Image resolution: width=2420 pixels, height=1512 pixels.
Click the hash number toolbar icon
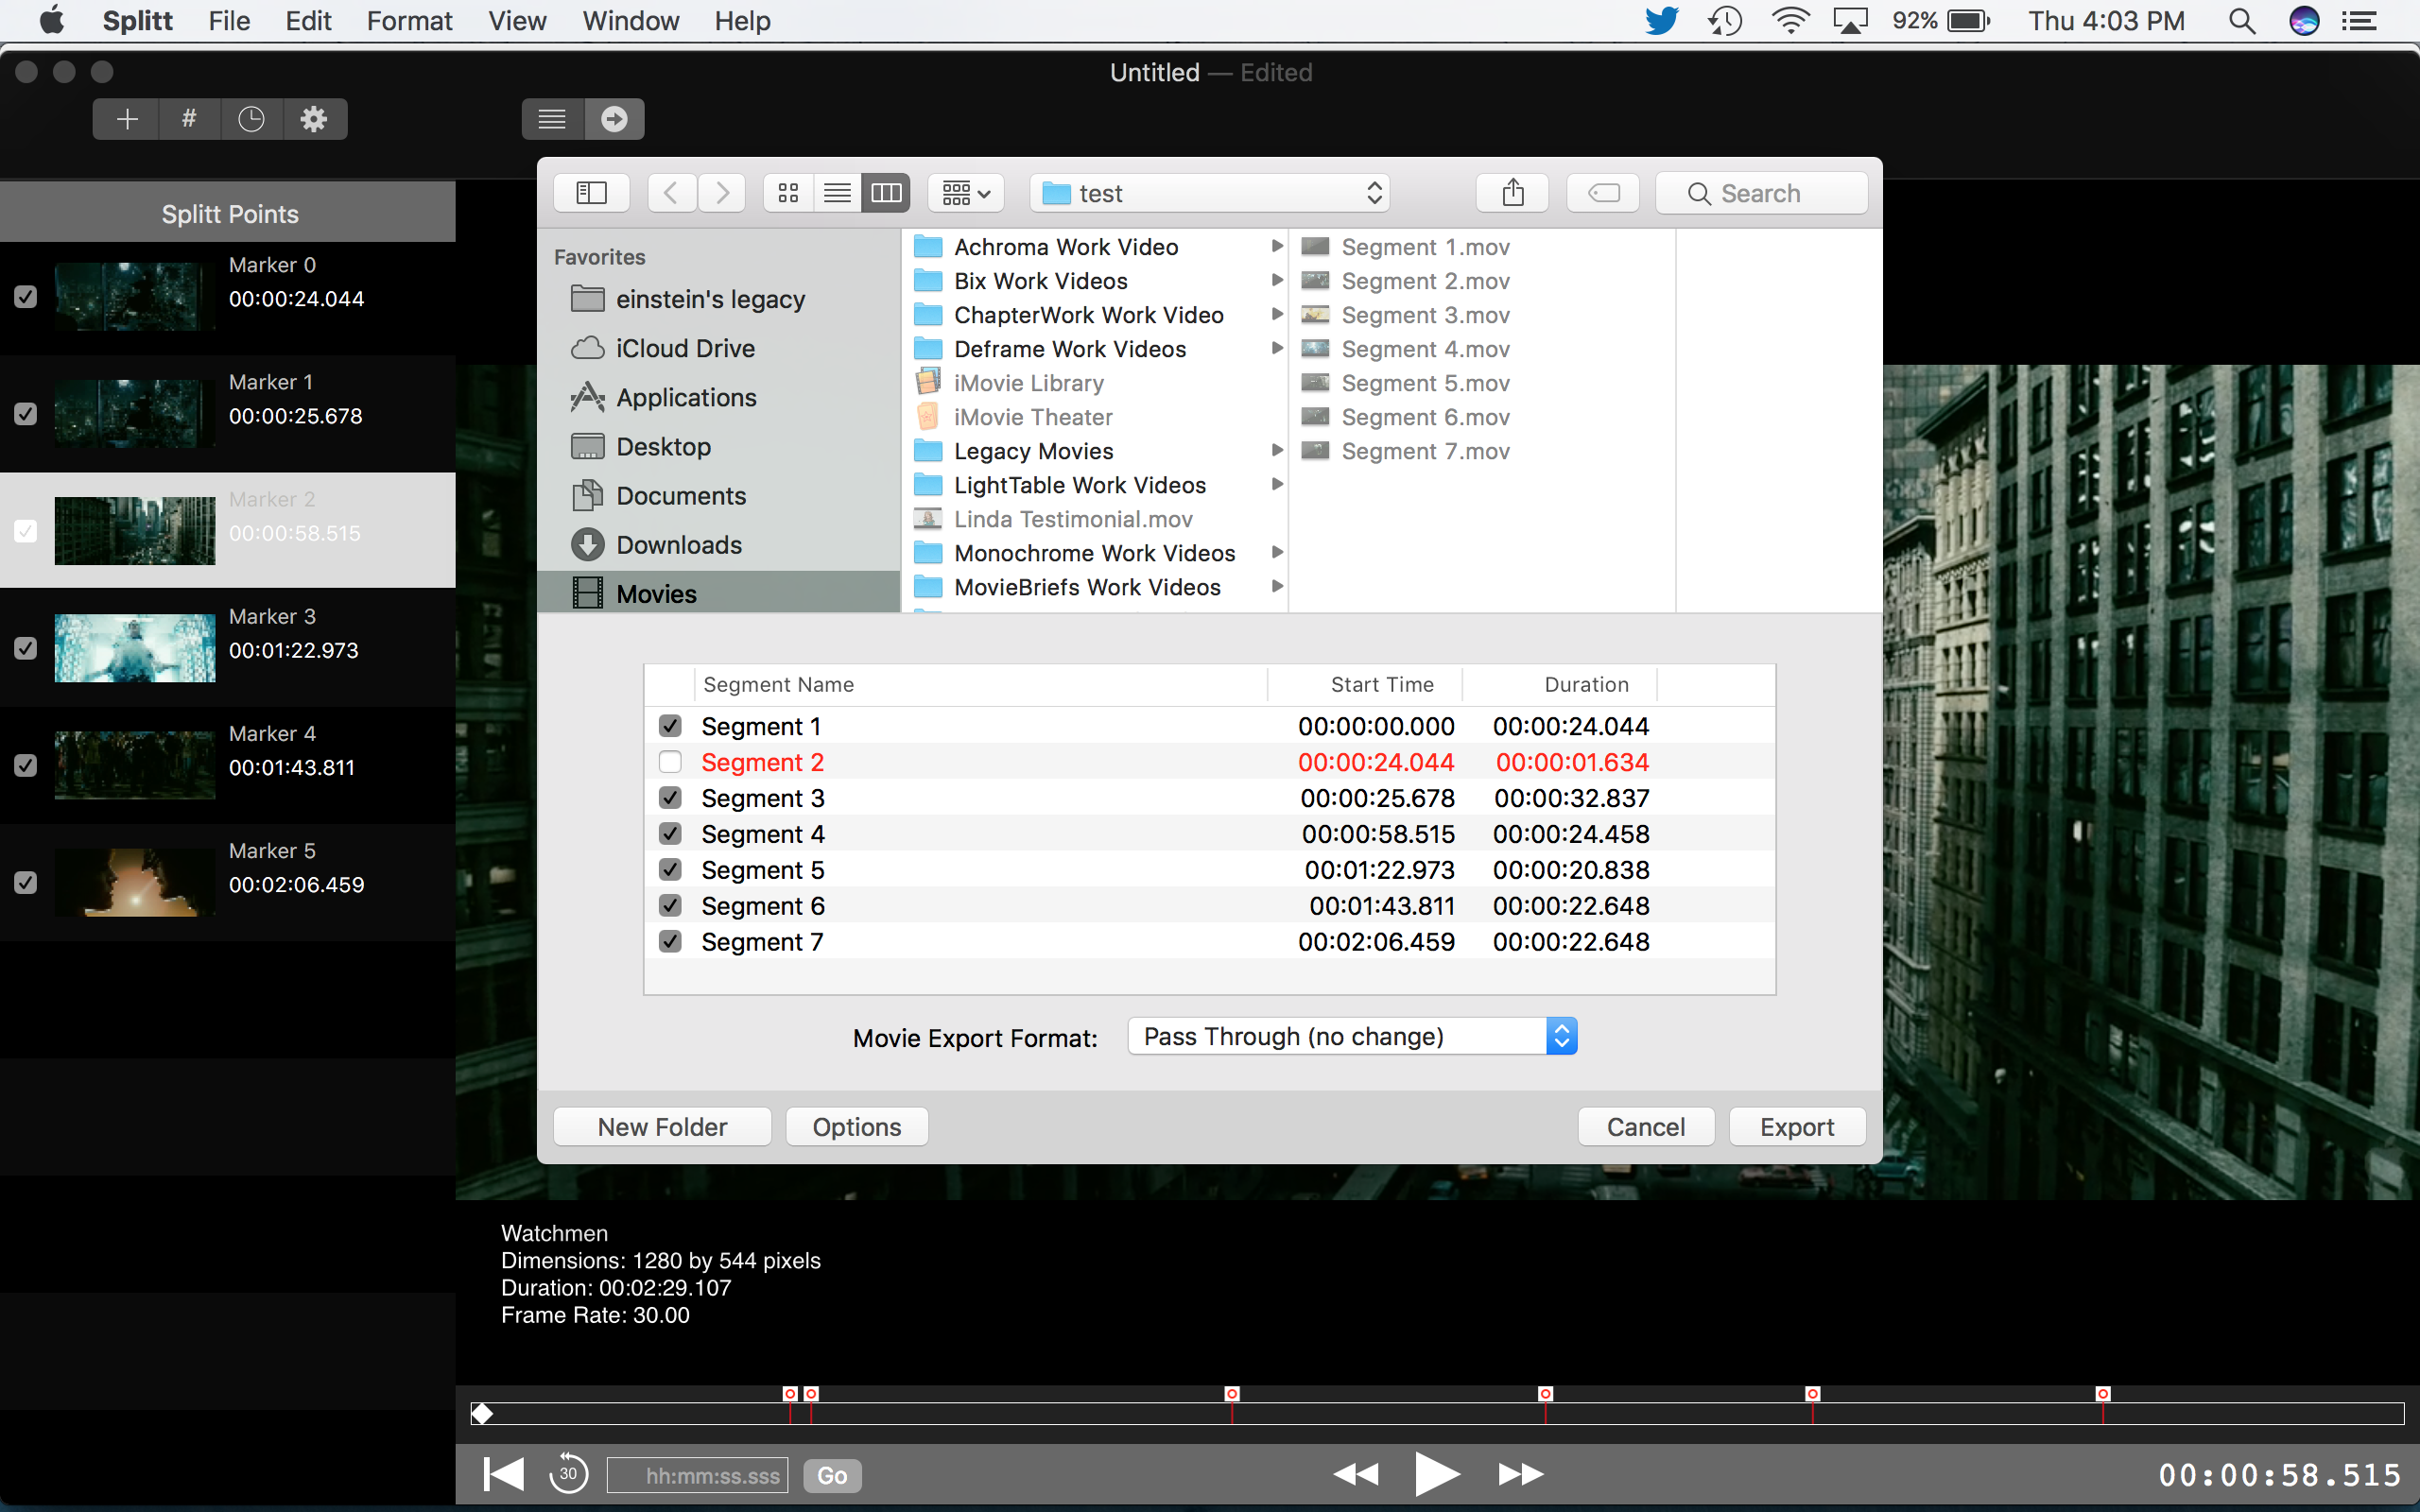pos(189,119)
